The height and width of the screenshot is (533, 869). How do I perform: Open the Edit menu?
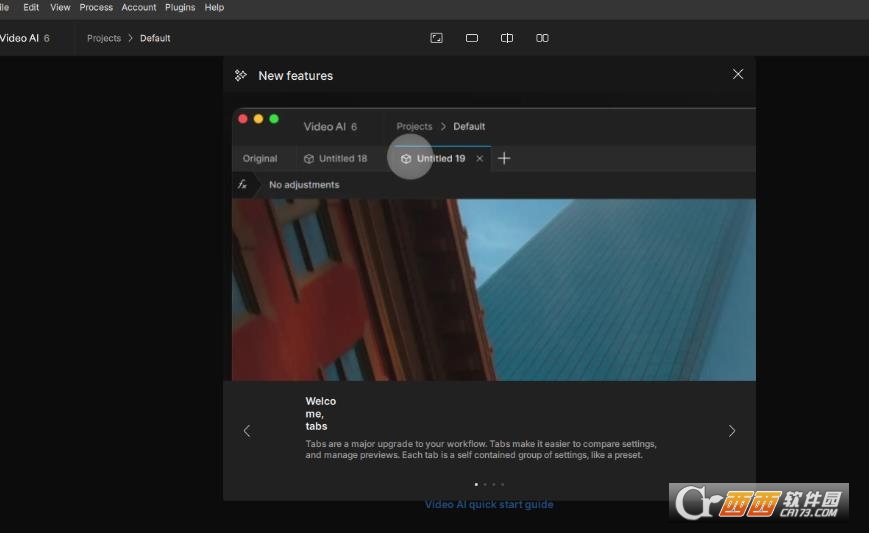[x=31, y=7]
